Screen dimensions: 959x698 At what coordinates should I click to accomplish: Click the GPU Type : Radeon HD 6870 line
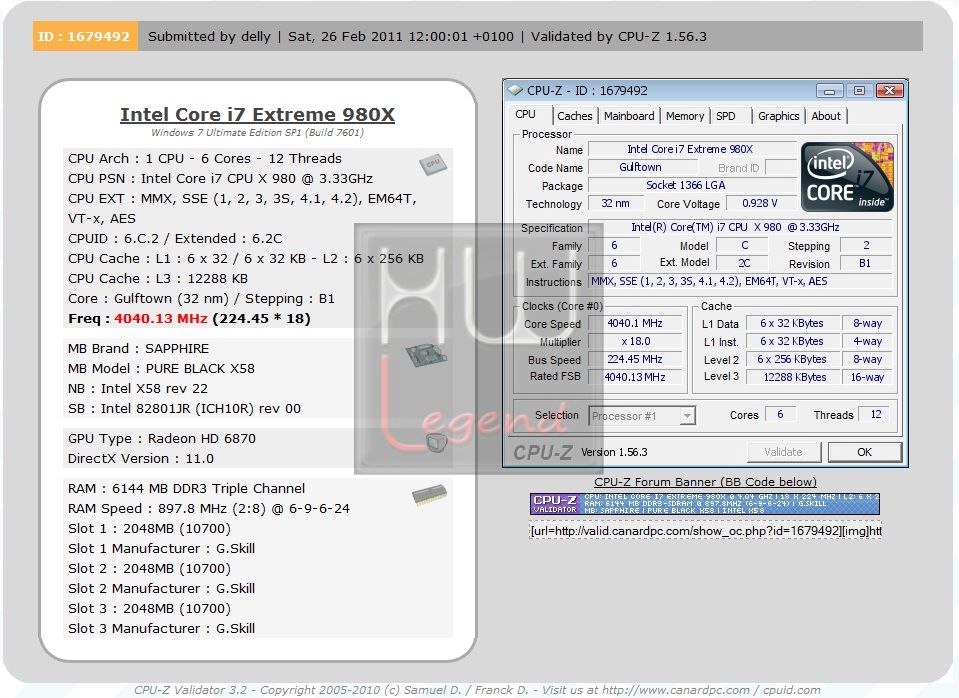[x=162, y=439]
